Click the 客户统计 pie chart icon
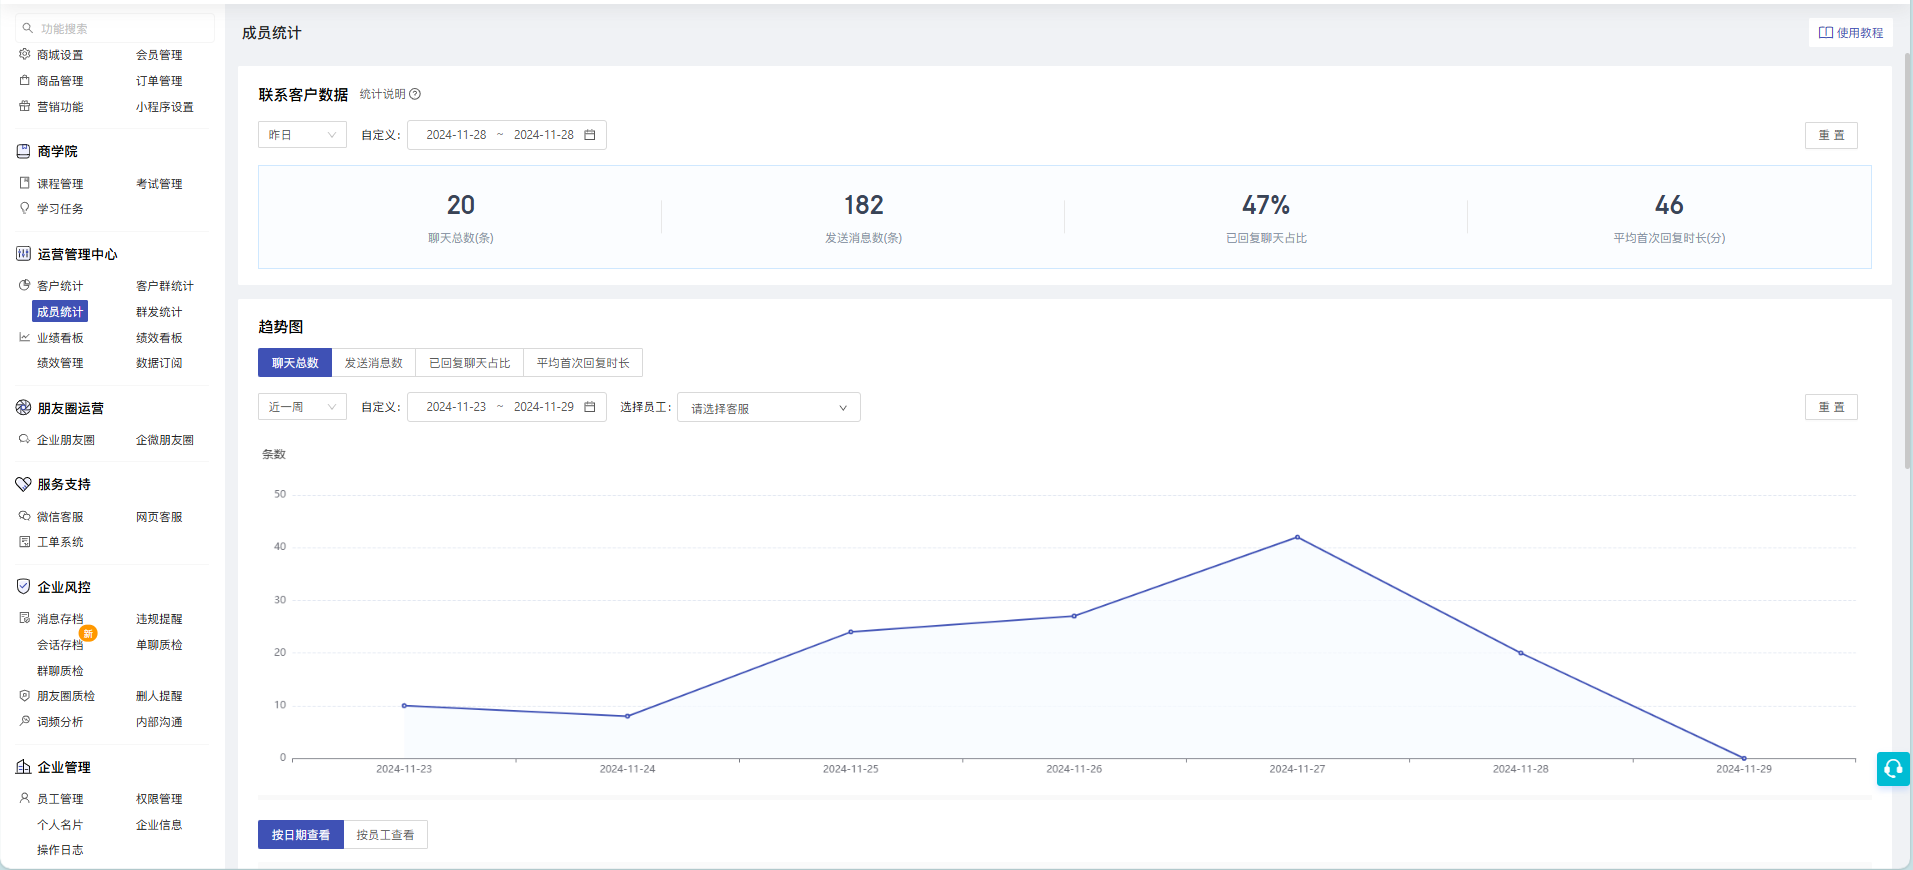Screen dimensions: 1913x870 click(25, 285)
